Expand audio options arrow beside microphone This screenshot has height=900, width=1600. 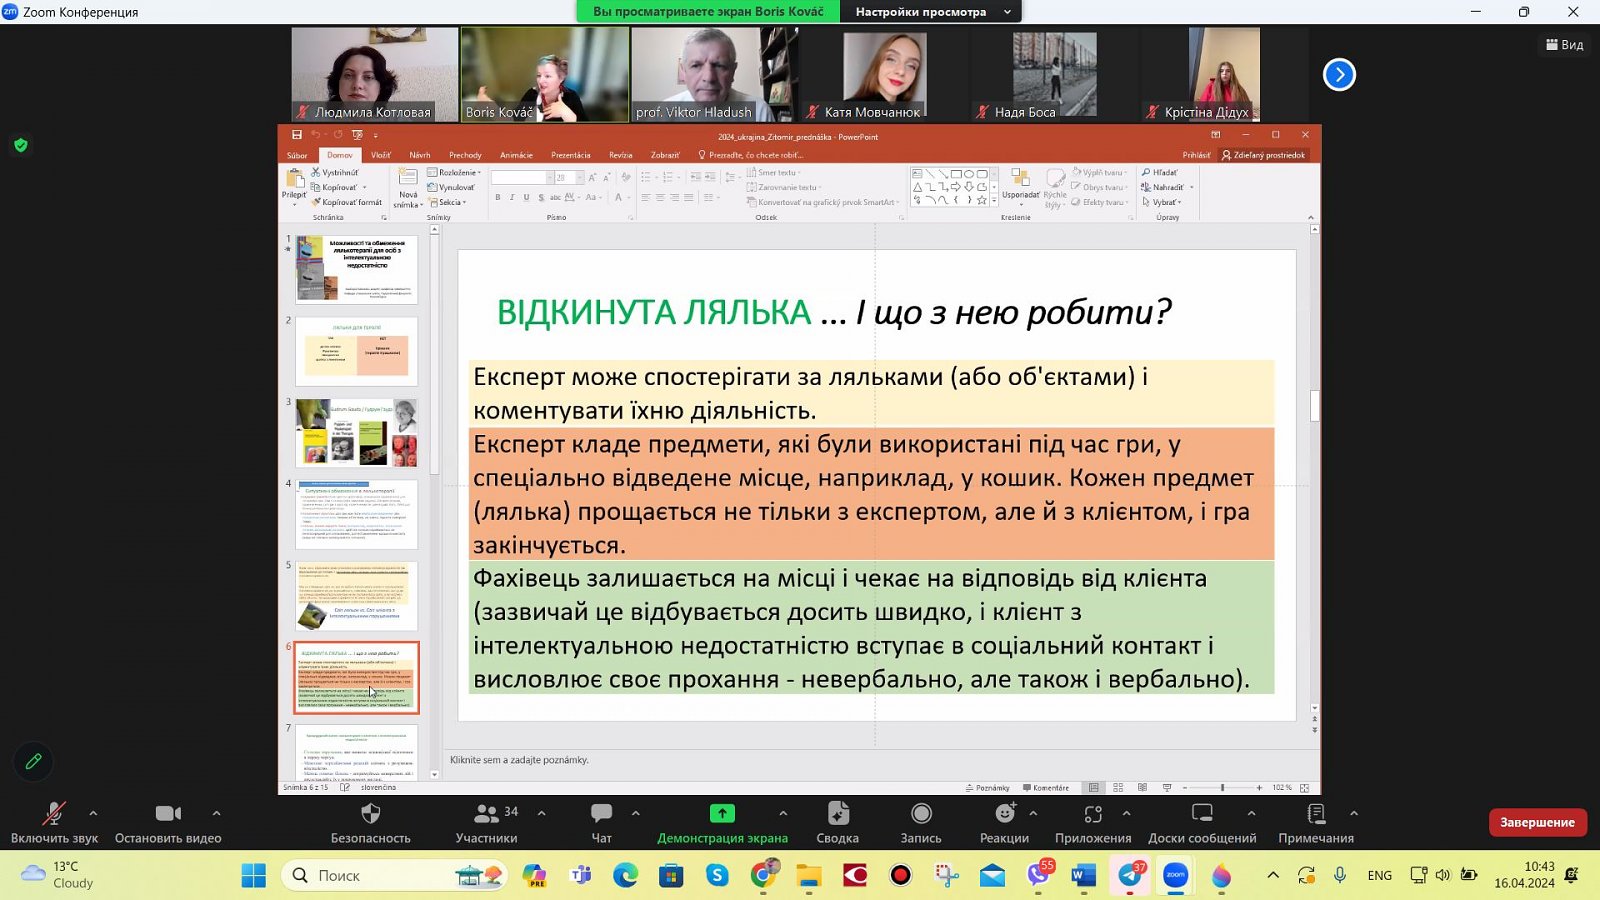(x=93, y=813)
